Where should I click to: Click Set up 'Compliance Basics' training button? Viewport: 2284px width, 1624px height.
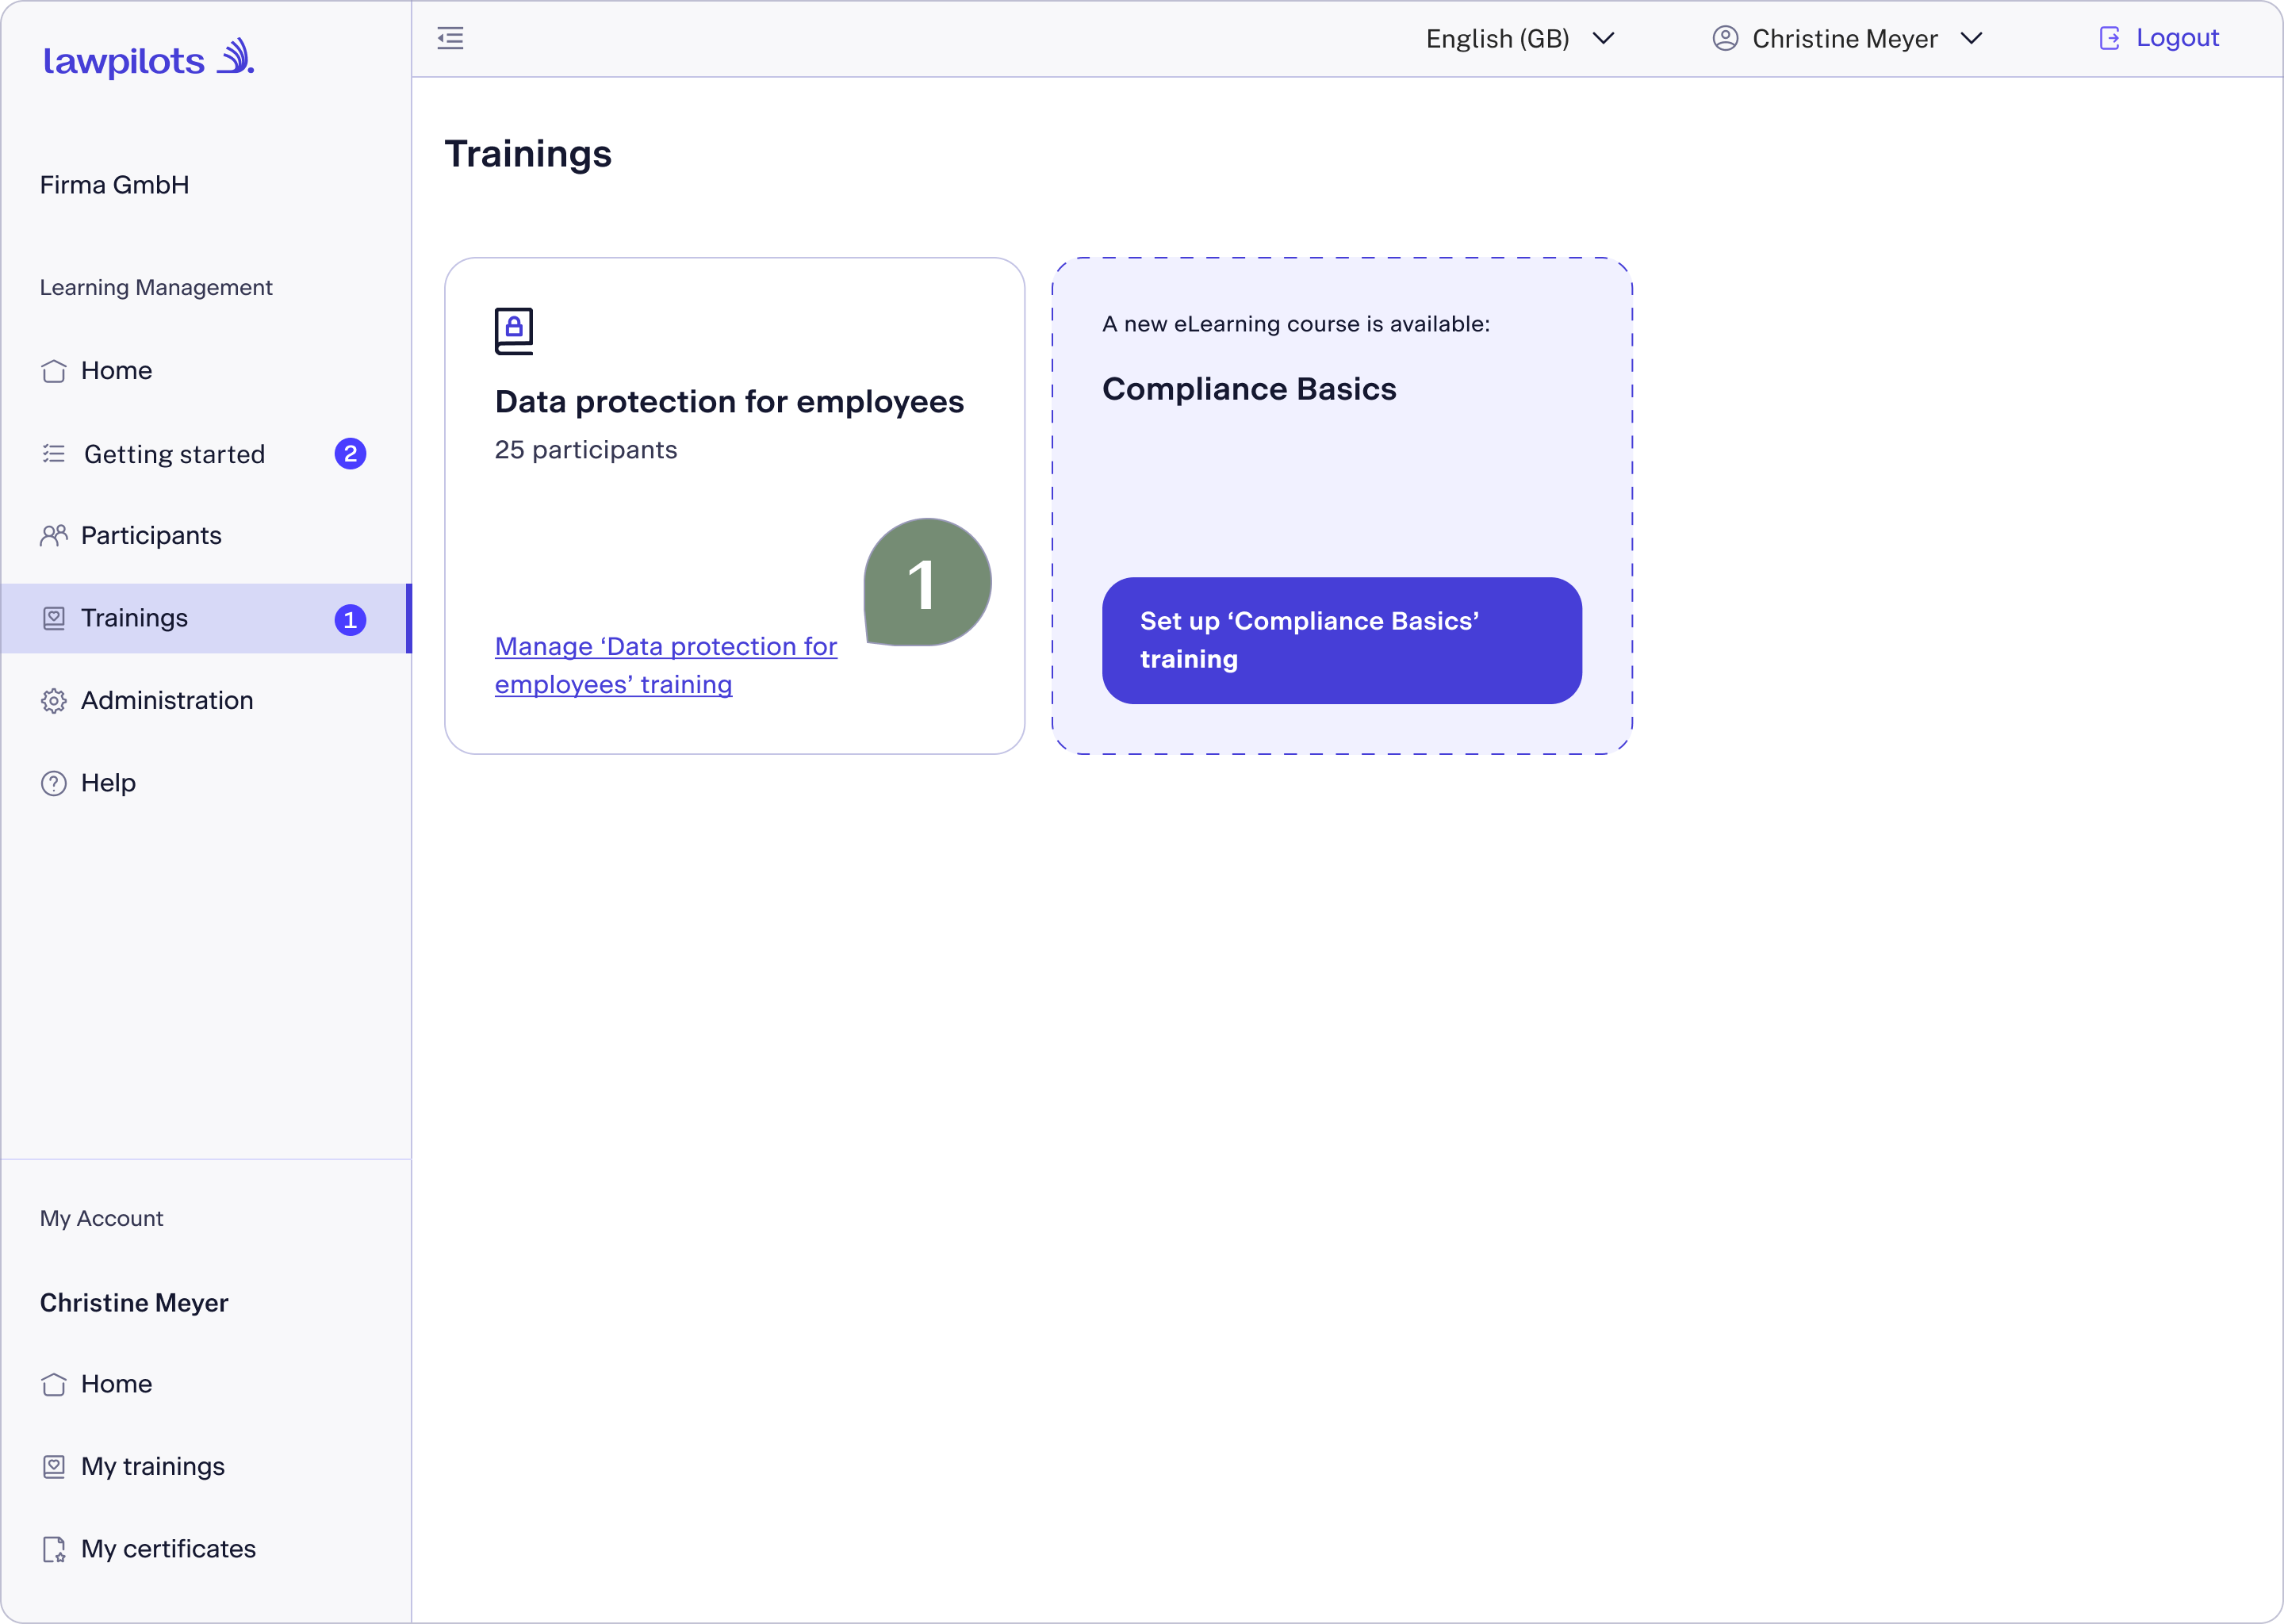[x=1341, y=640]
